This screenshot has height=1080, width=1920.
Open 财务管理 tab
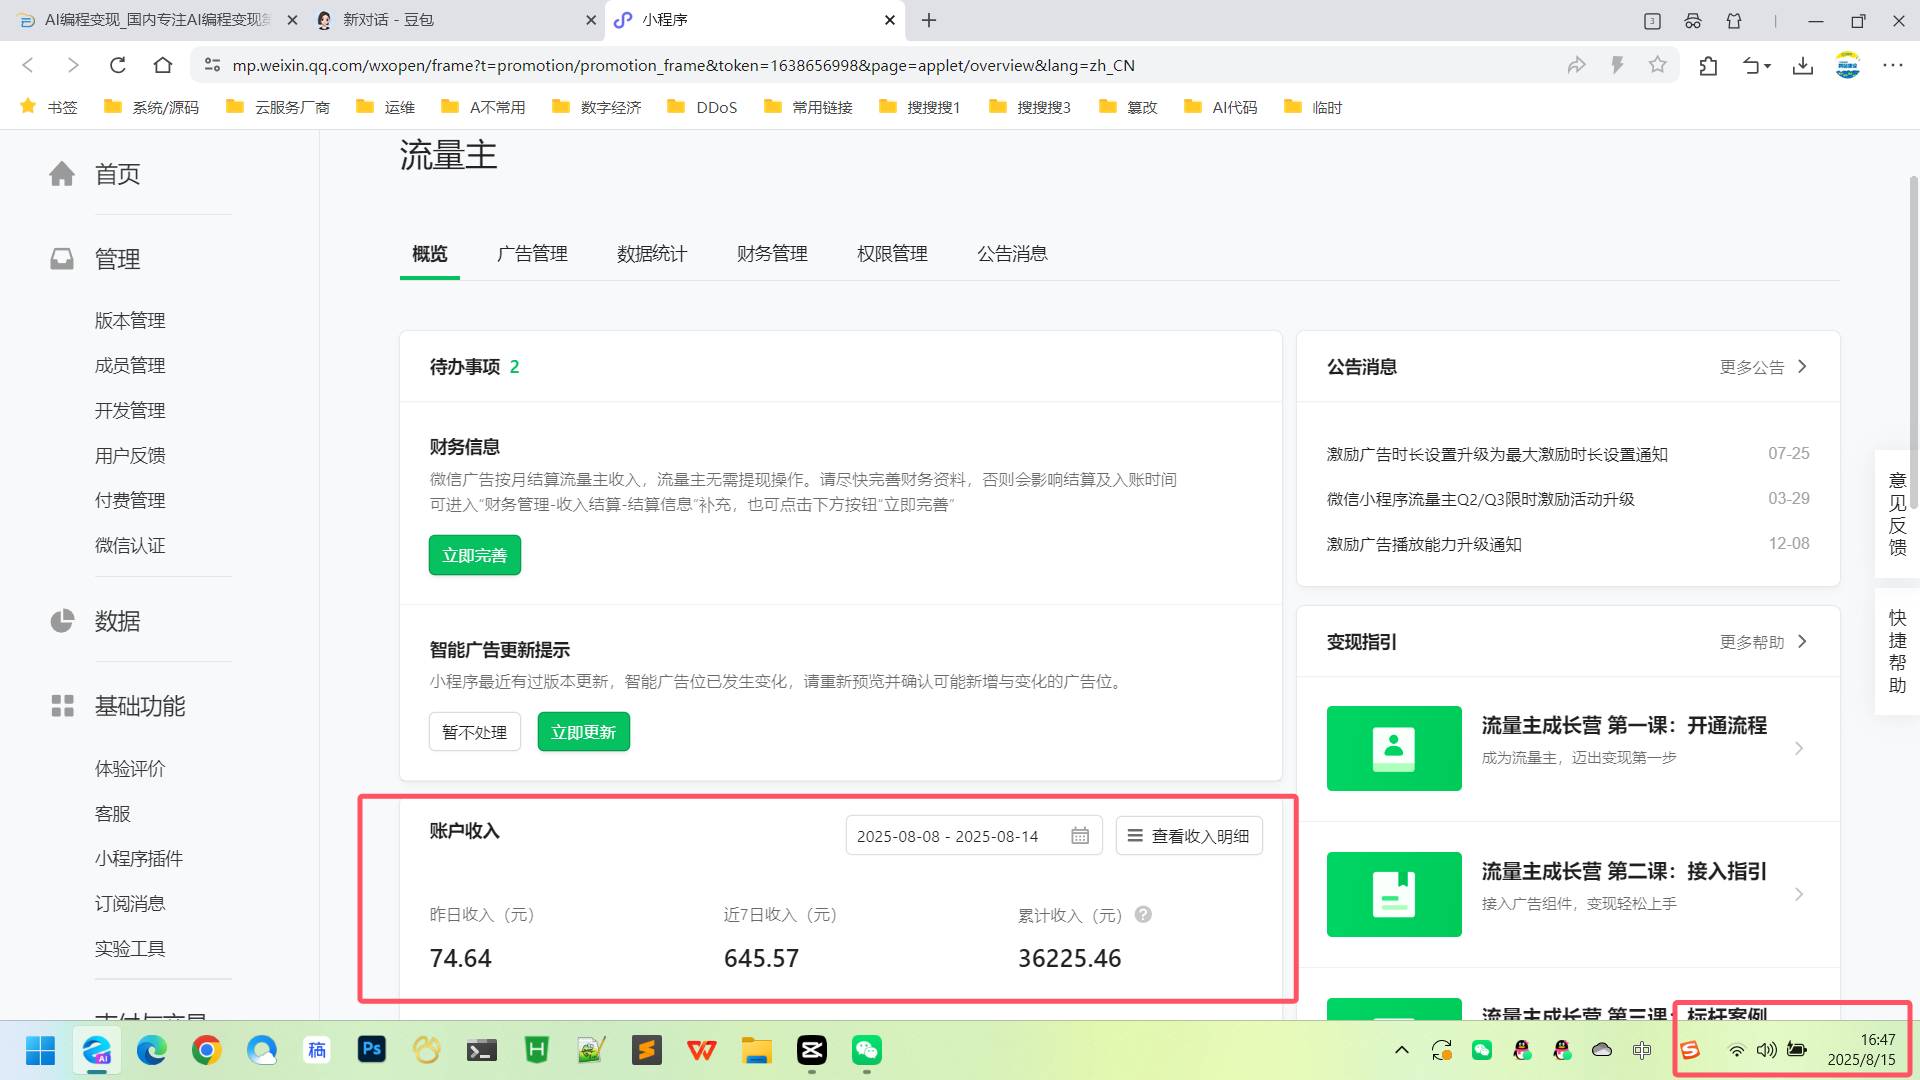pos(772,254)
